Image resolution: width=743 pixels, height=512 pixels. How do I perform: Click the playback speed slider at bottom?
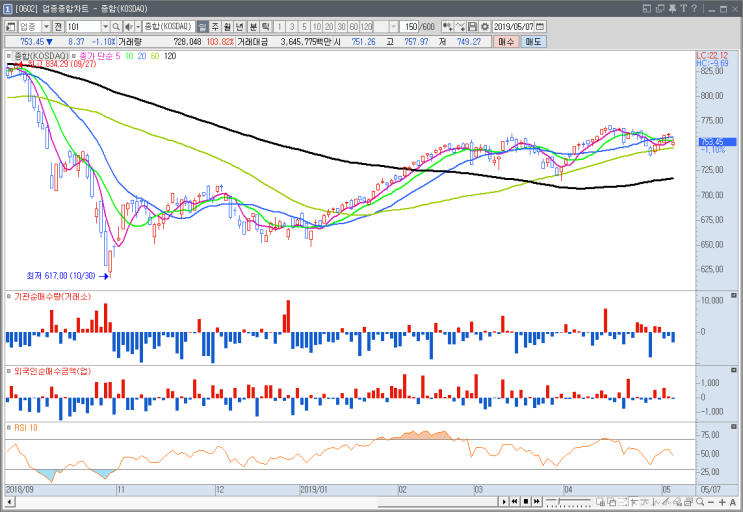click(568, 502)
